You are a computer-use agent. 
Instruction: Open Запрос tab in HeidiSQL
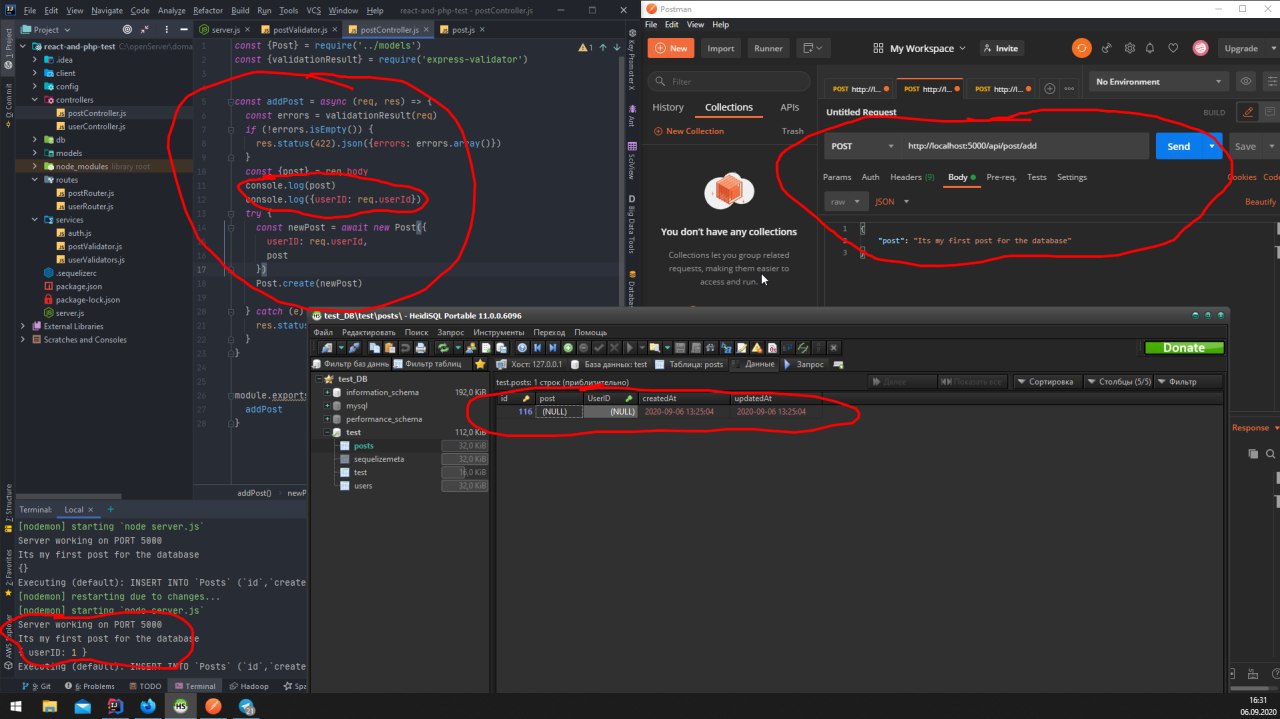click(x=804, y=364)
